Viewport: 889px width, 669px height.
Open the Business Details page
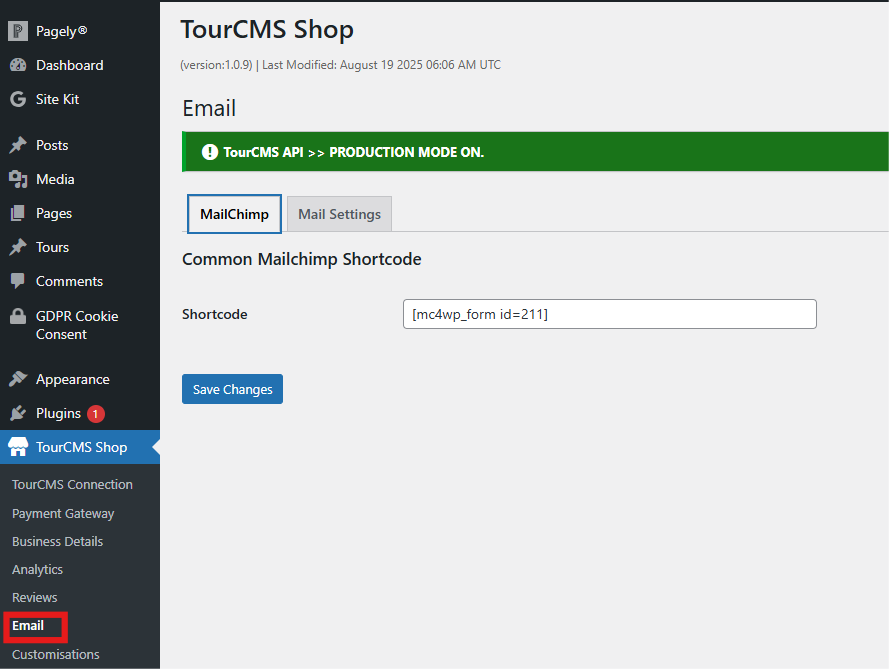pyautogui.click(x=57, y=541)
